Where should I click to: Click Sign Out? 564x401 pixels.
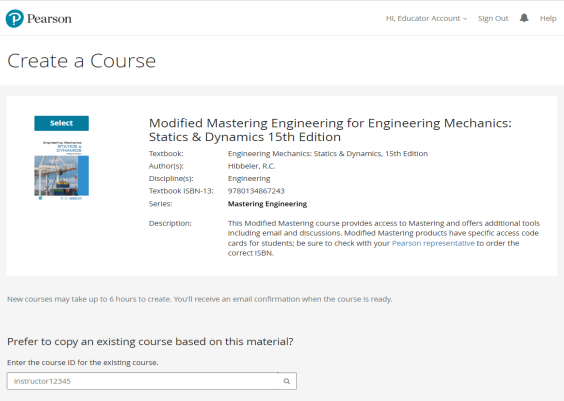[493, 18]
